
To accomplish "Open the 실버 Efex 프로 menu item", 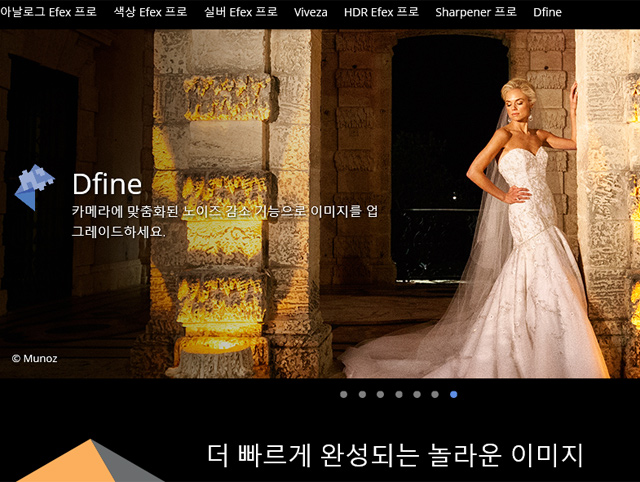I will click(241, 12).
